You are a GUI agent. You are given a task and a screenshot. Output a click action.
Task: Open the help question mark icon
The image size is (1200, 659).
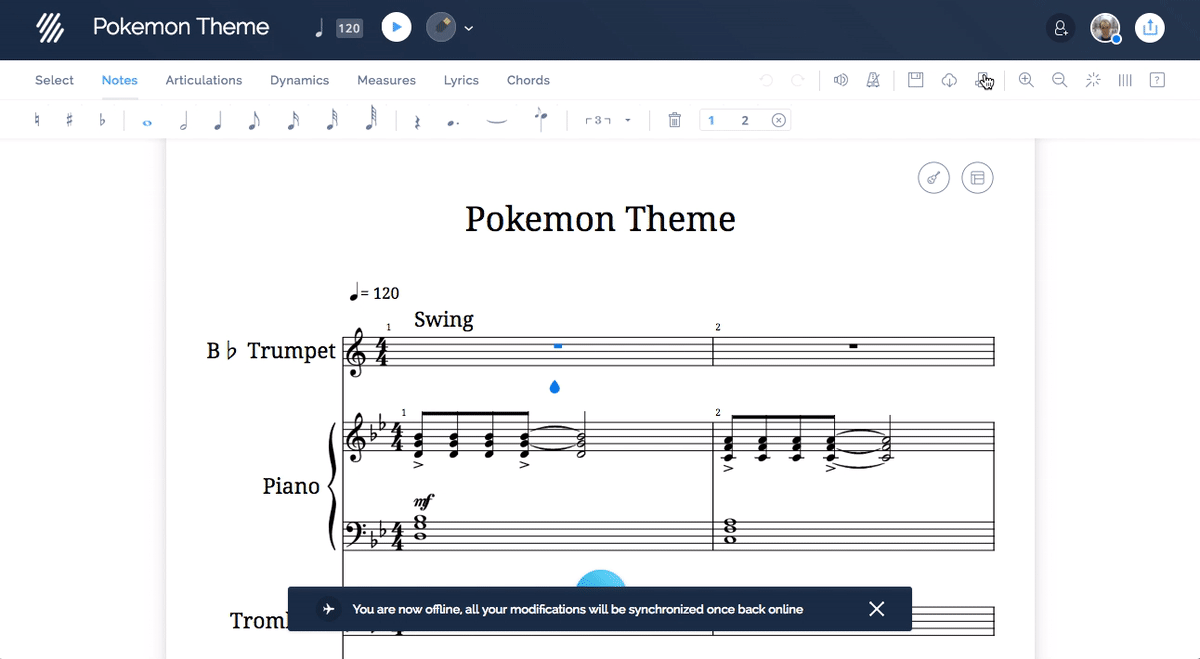click(x=1157, y=80)
